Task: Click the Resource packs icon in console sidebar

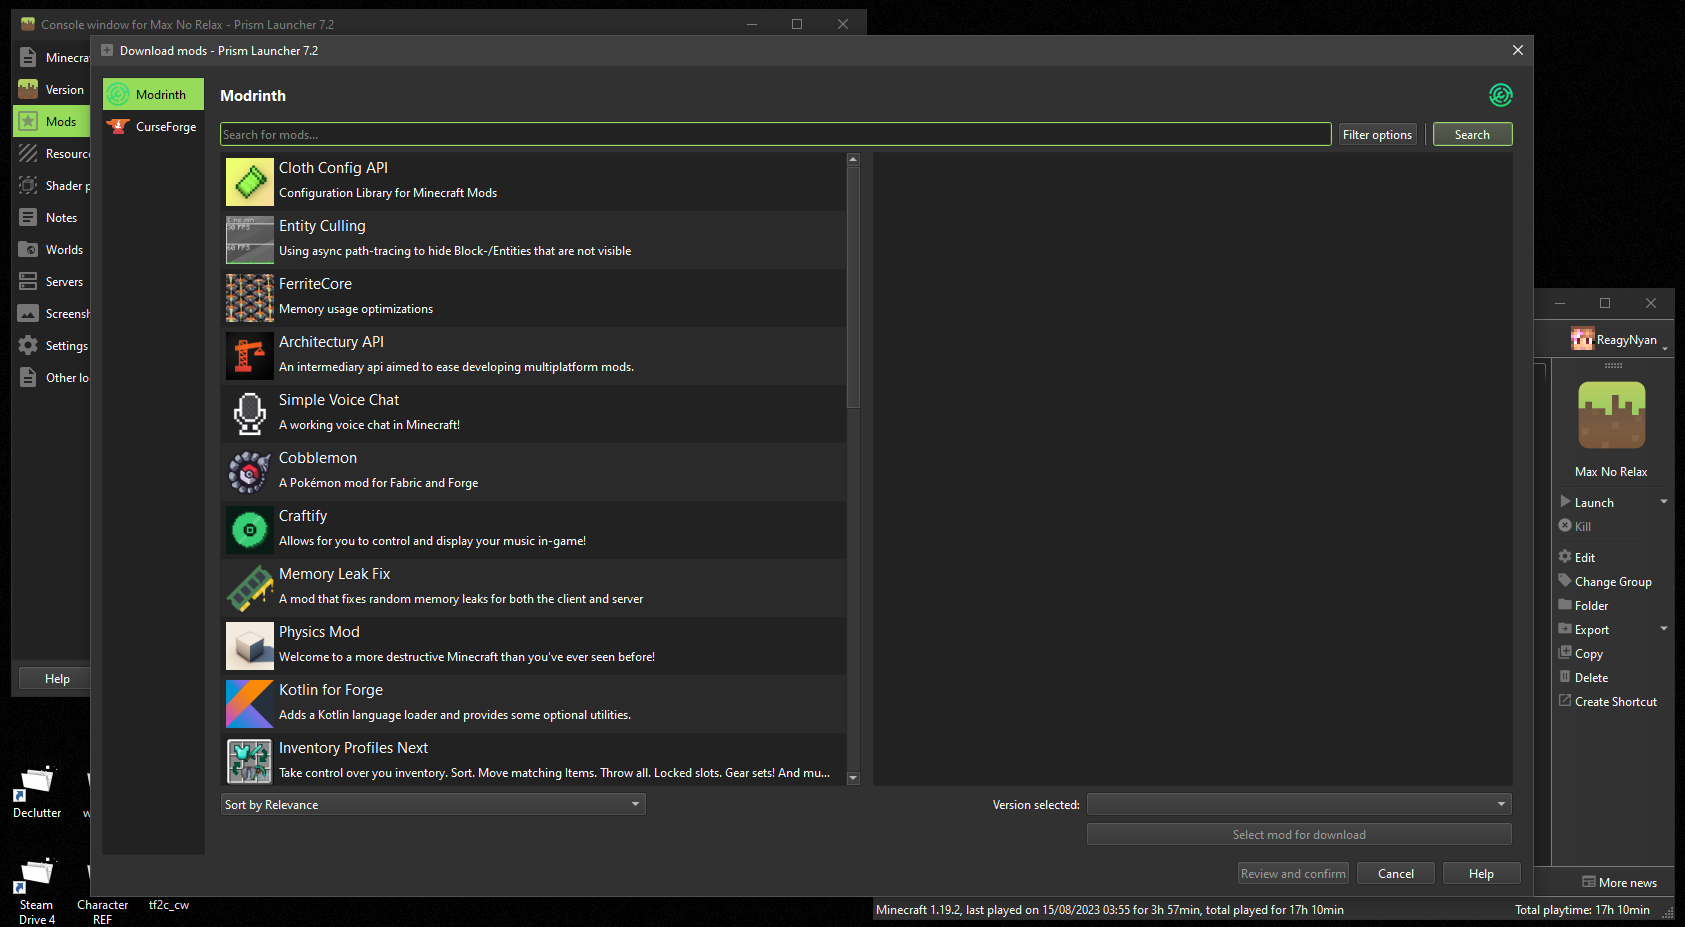Action: (x=28, y=153)
